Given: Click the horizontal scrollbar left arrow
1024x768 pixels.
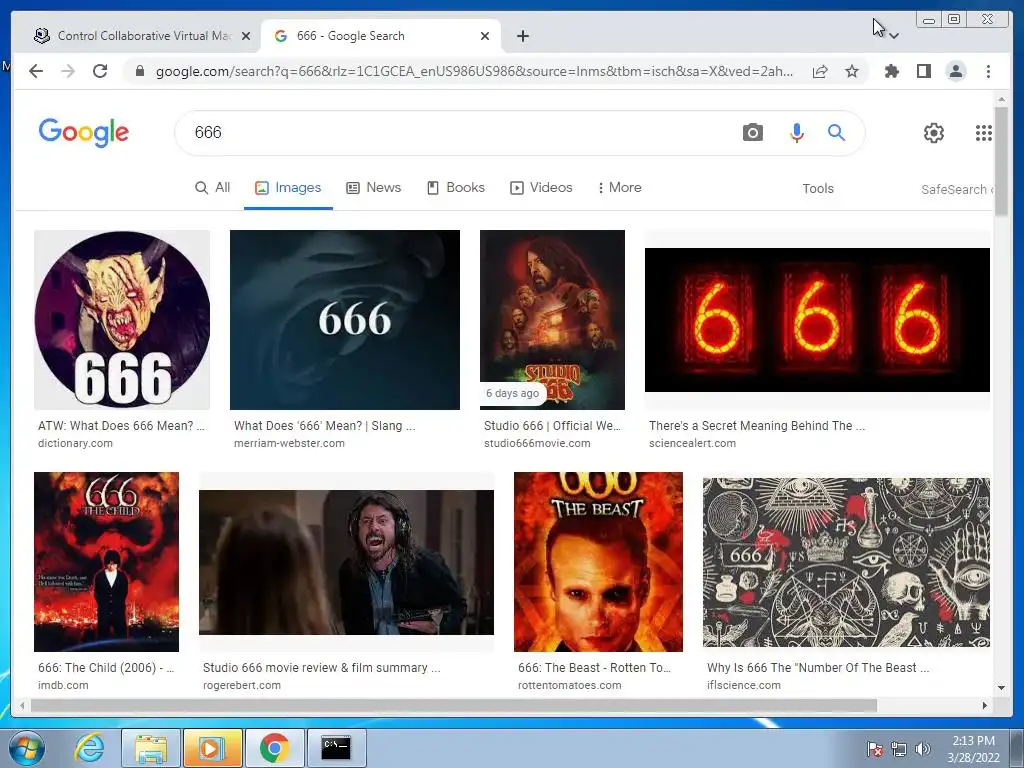Looking at the screenshot, I should tap(22, 705).
